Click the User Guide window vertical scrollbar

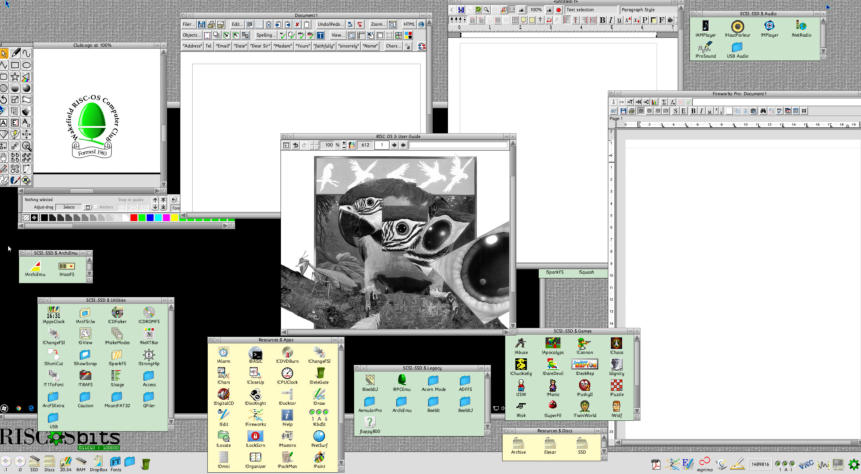[x=513, y=236]
